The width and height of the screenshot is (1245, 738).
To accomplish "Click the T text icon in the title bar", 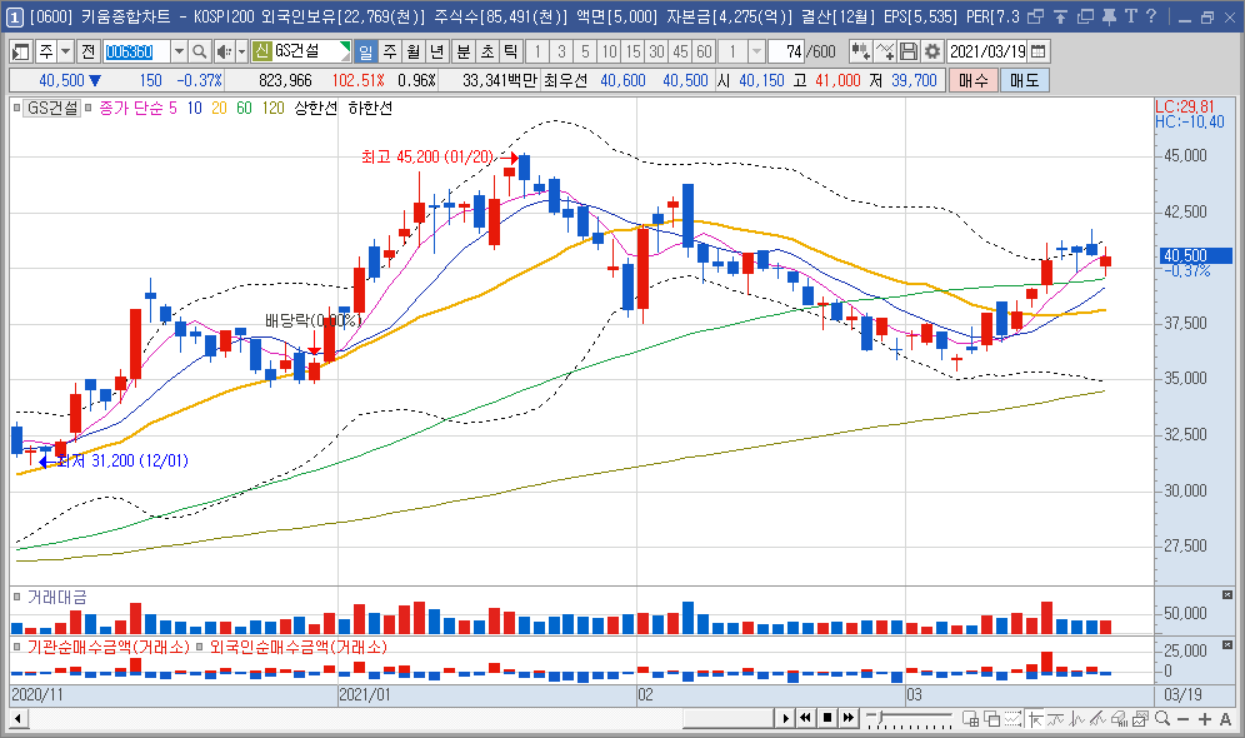I will coord(1130,17).
